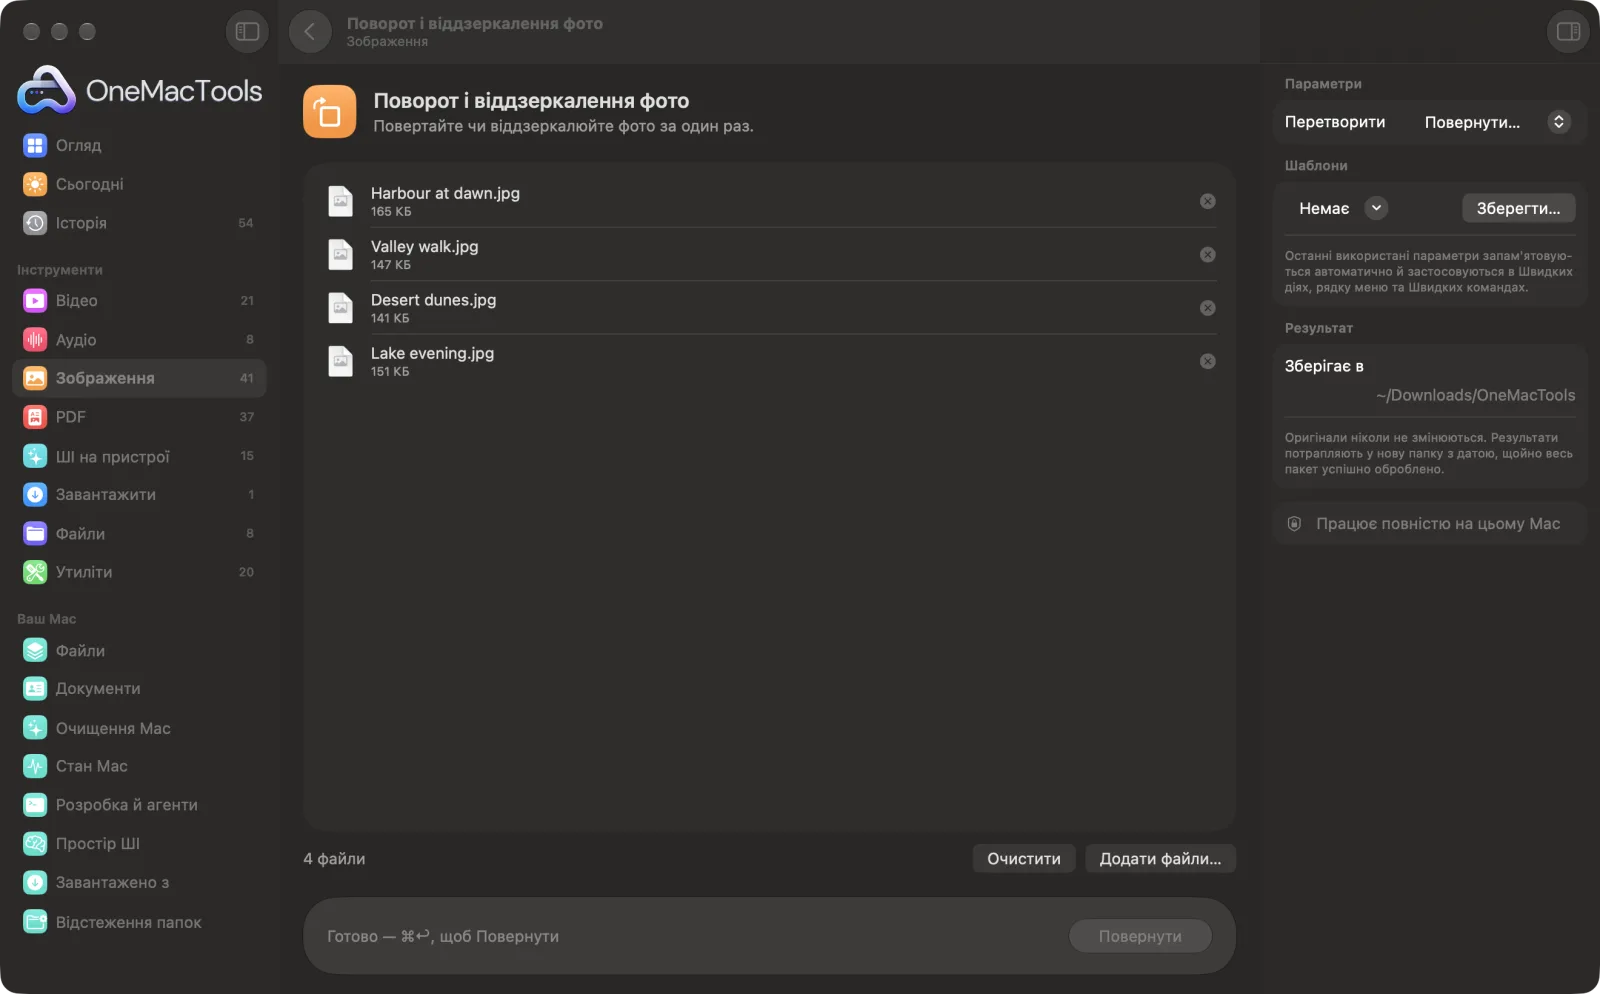
Task: Select Зображення in the sidebar
Action: pyautogui.click(x=139, y=378)
